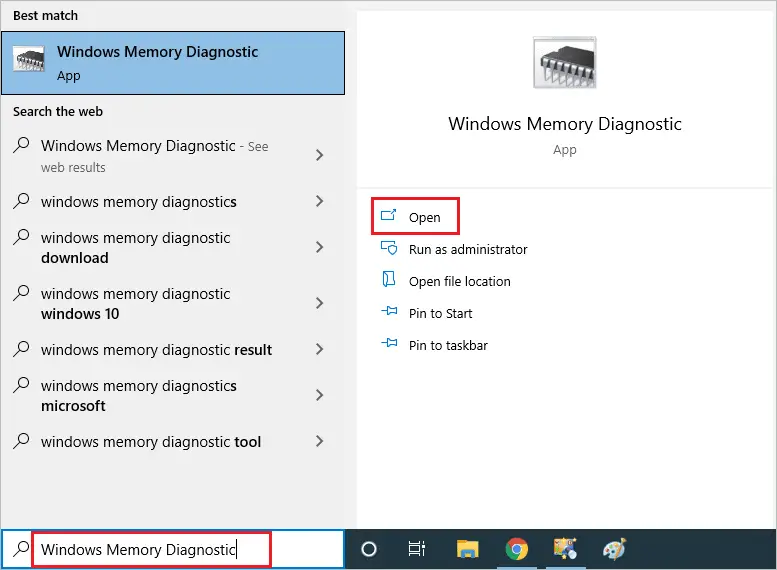The image size is (777, 570).
Task: Click the Run as administrator shield icon
Action: tap(389, 247)
